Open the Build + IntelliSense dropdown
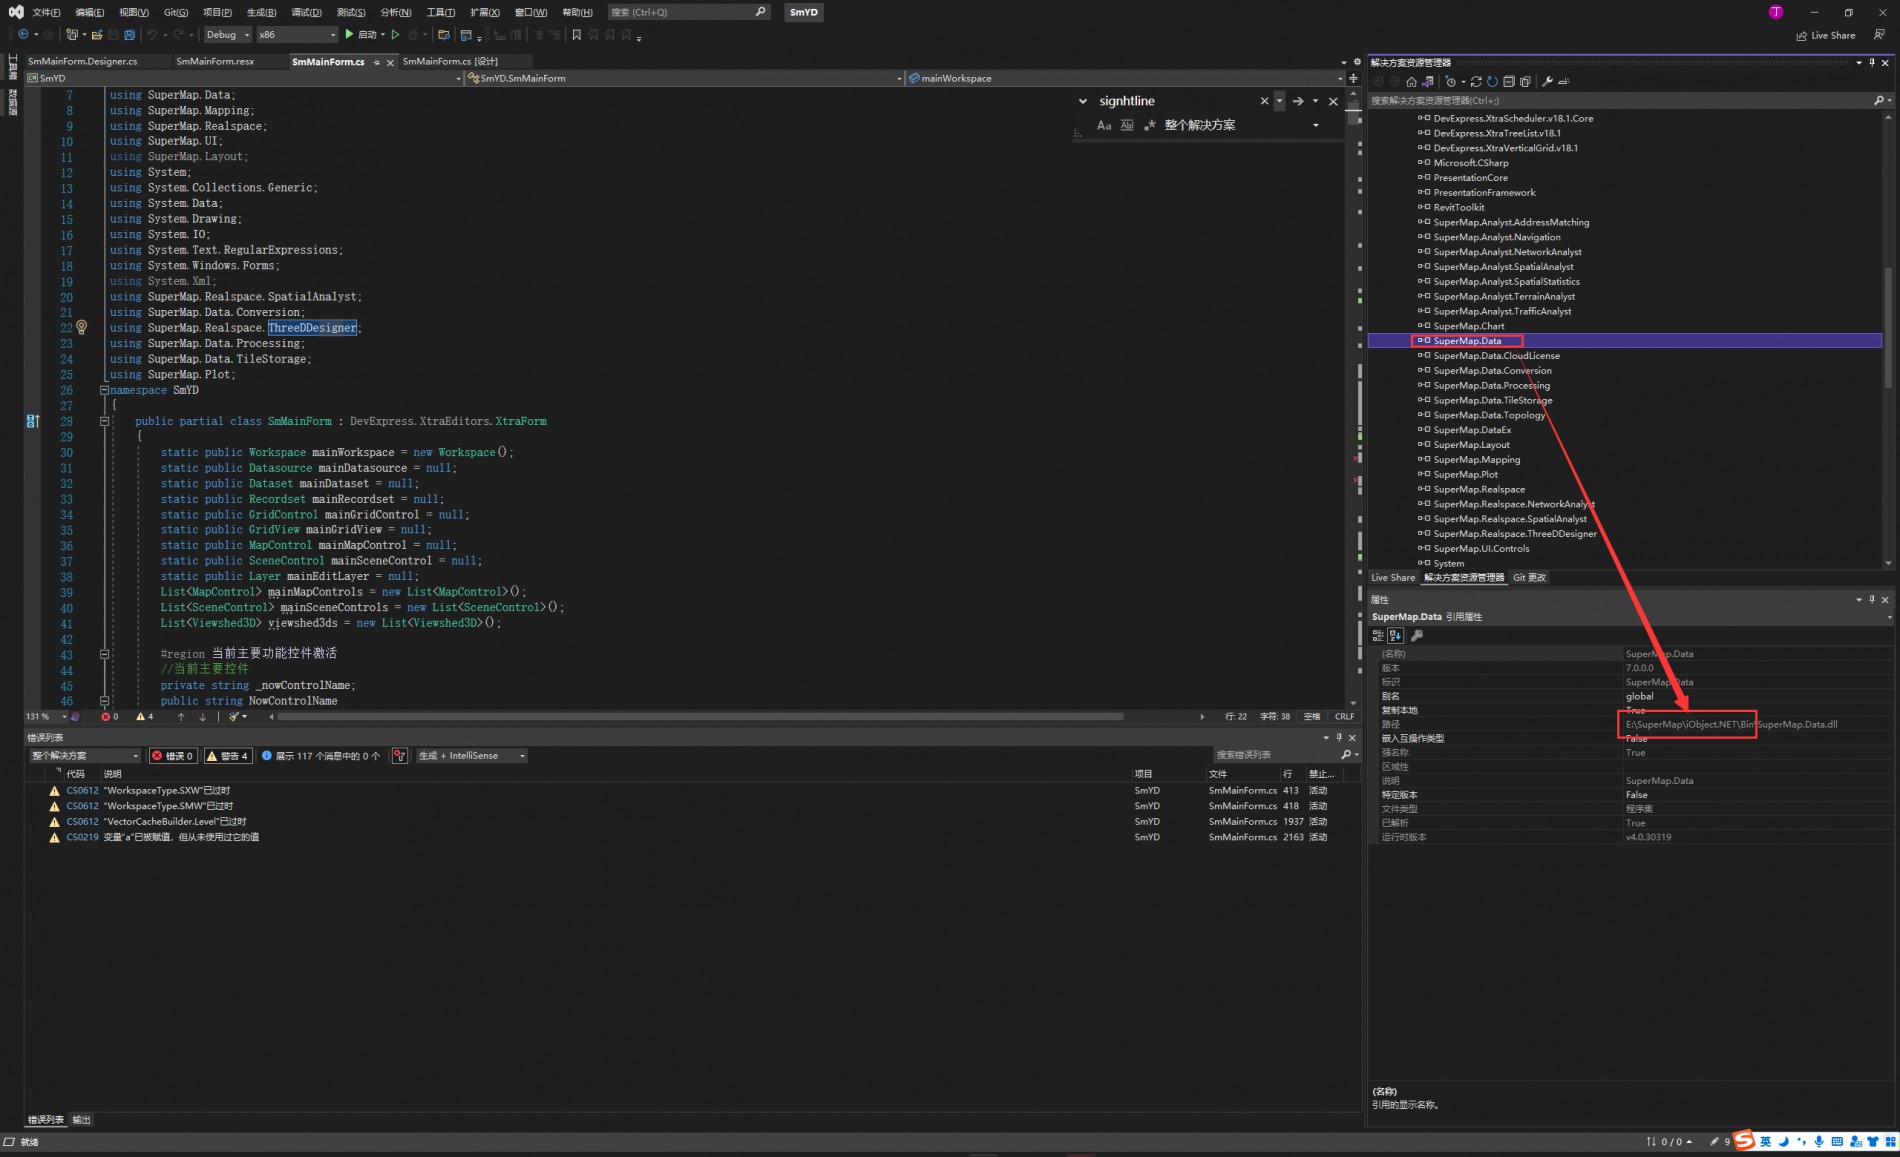 (x=472, y=756)
